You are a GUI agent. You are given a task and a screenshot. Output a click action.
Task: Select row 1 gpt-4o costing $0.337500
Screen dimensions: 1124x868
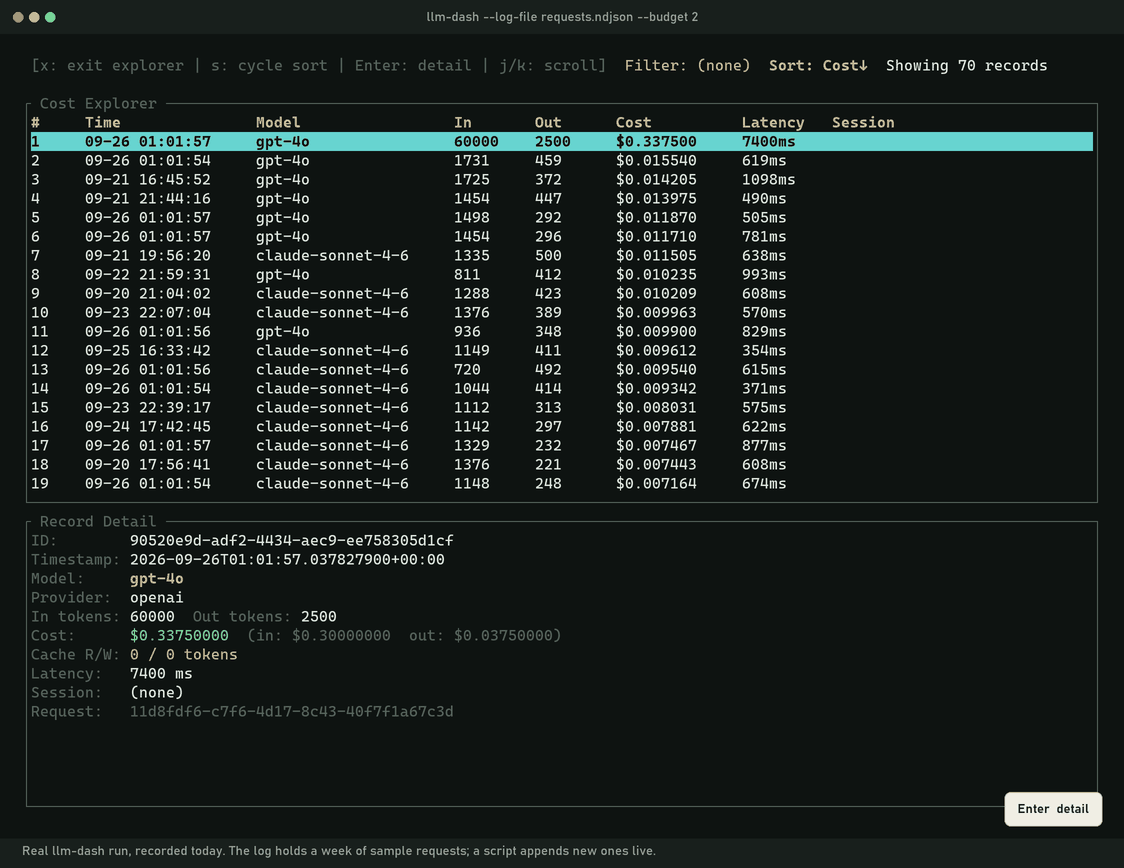(x=561, y=141)
